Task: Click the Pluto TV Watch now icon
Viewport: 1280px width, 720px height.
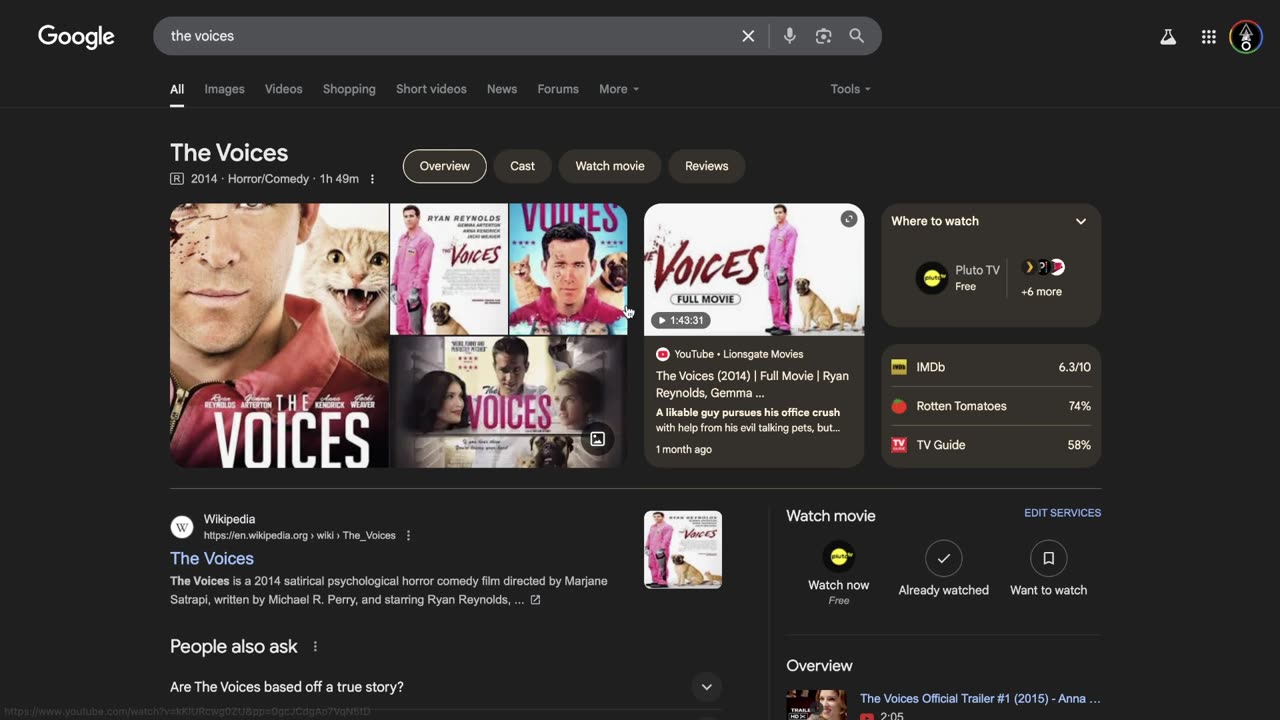Action: click(x=838, y=557)
